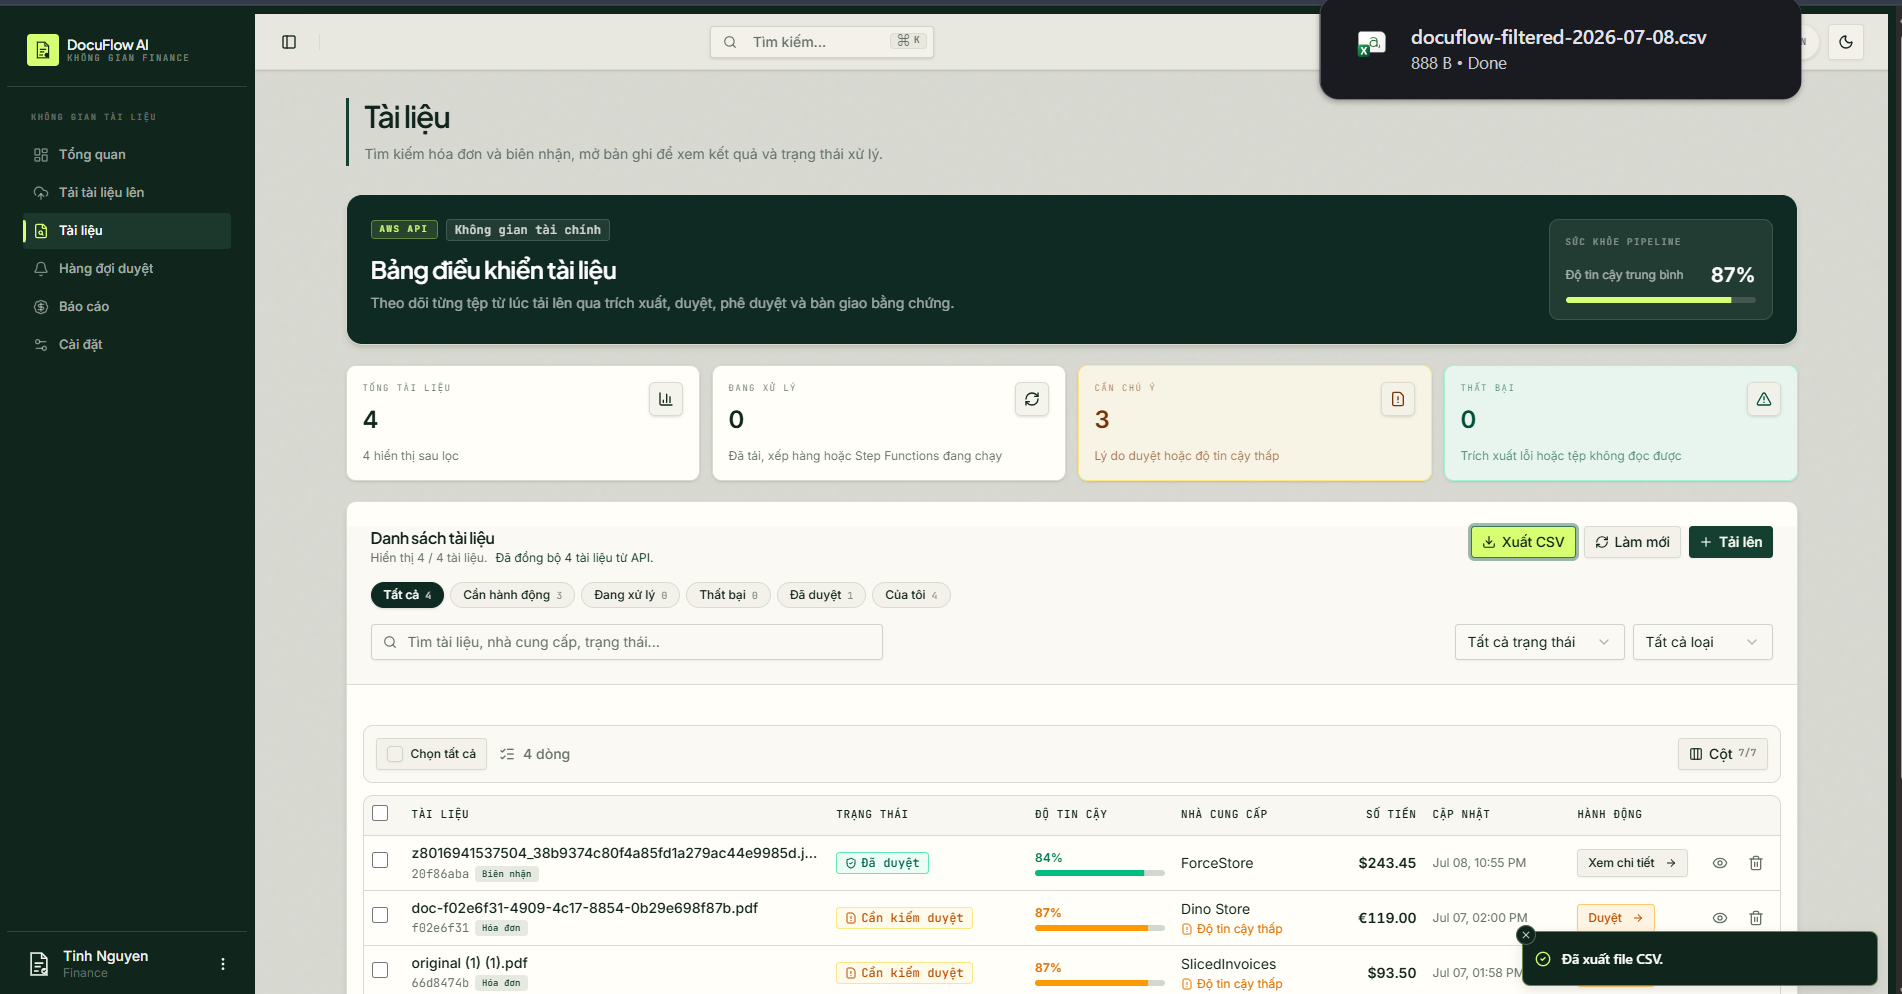1902x994 pixels.
Task: Click the dollar icon beside Báo cáo
Action: (x=41, y=307)
